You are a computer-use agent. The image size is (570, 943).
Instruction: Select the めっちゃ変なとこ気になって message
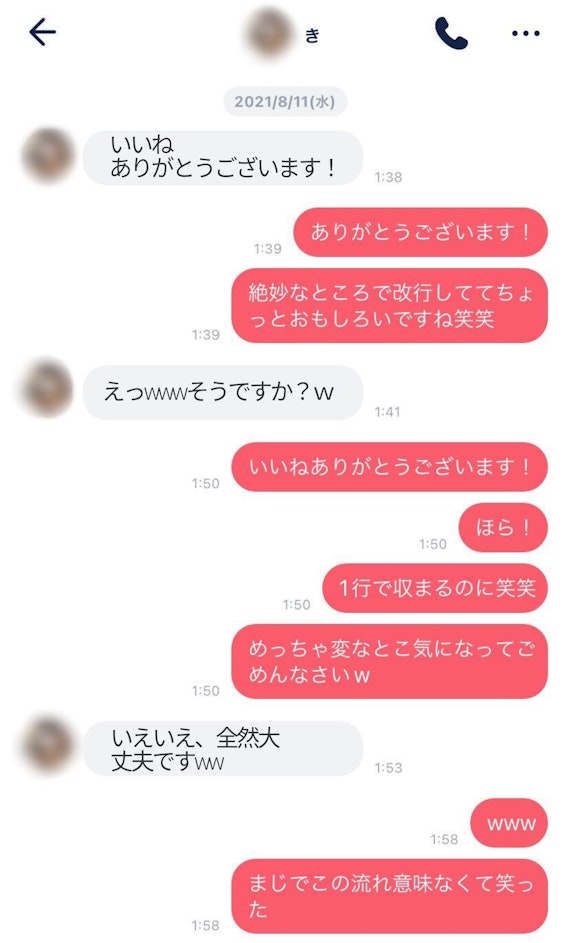pyautogui.click(x=390, y=662)
